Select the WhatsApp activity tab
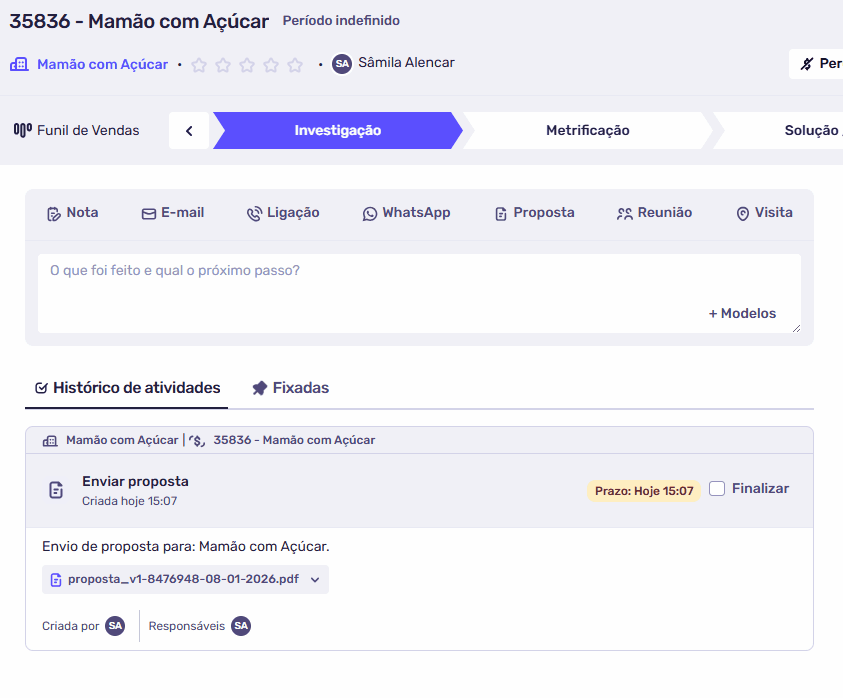 coord(406,213)
